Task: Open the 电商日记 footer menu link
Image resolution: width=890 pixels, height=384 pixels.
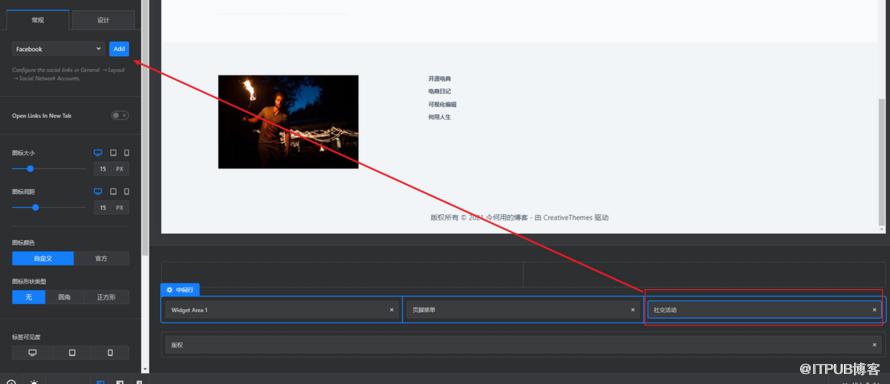Action: (x=440, y=91)
